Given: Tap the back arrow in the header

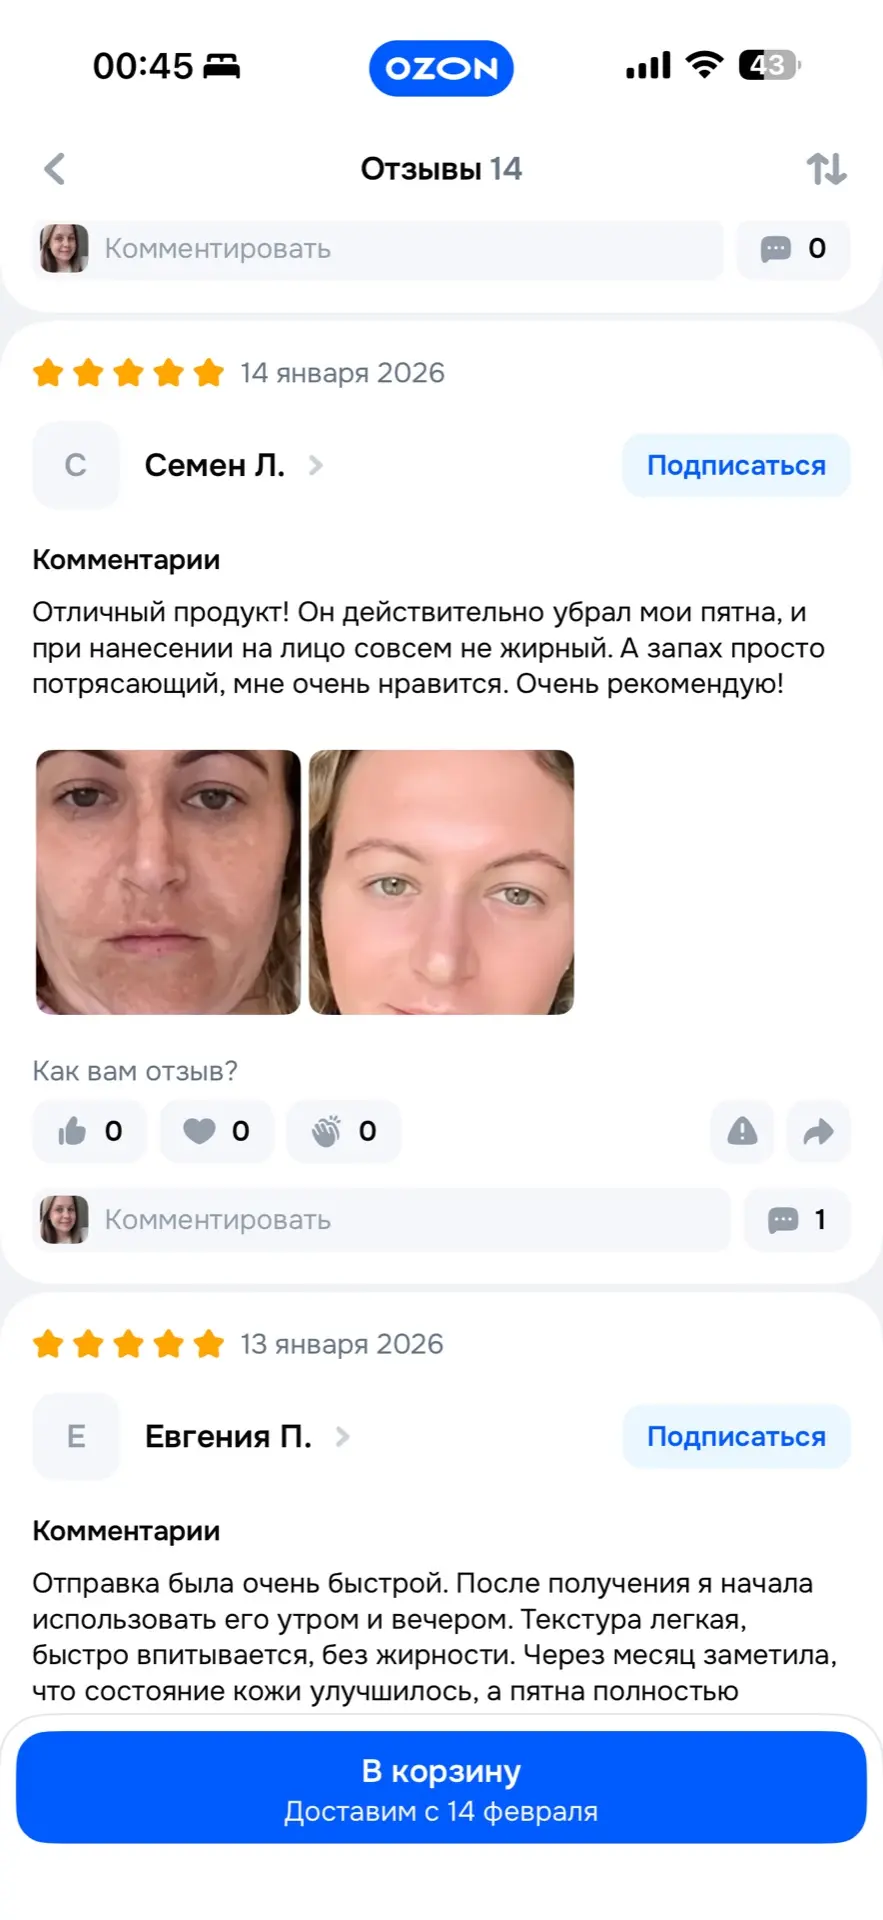Looking at the screenshot, I should click(55, 169).
